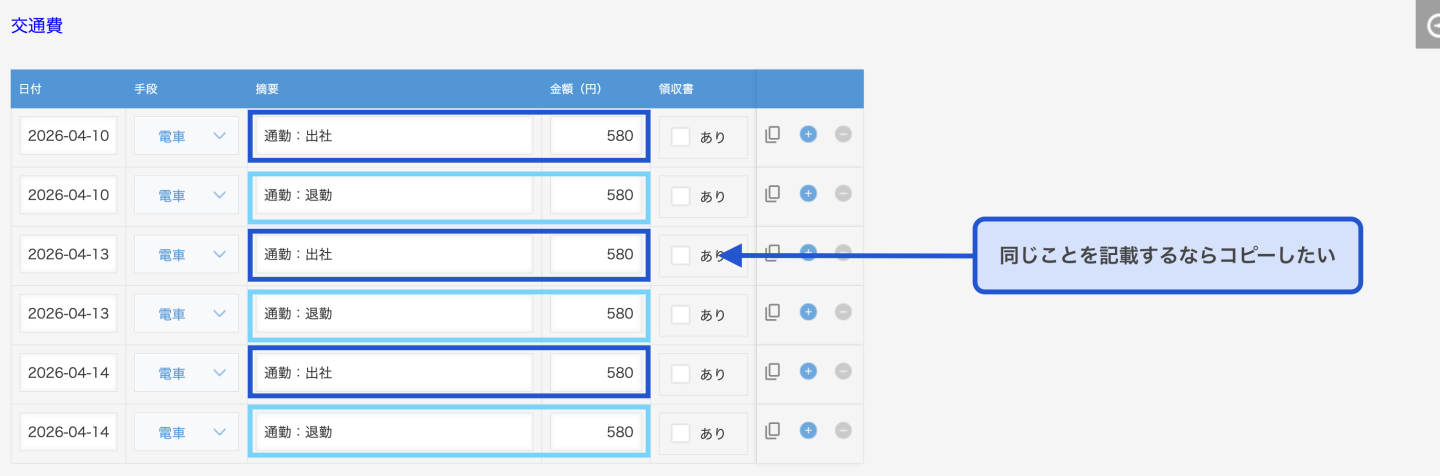Tick あり checkbox for 2026-04-14 通勤：退勤

pyautogui.click(x=681, y=433)
